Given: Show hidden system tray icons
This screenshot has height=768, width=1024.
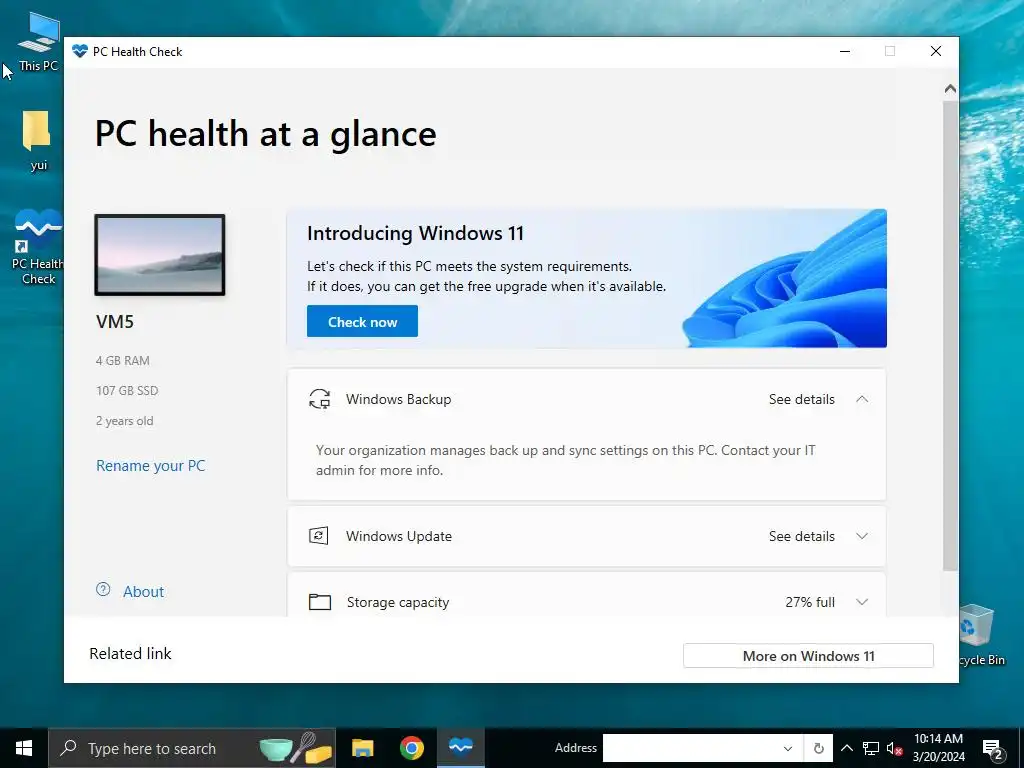Looking at the screenshot, I should point(846,748).
